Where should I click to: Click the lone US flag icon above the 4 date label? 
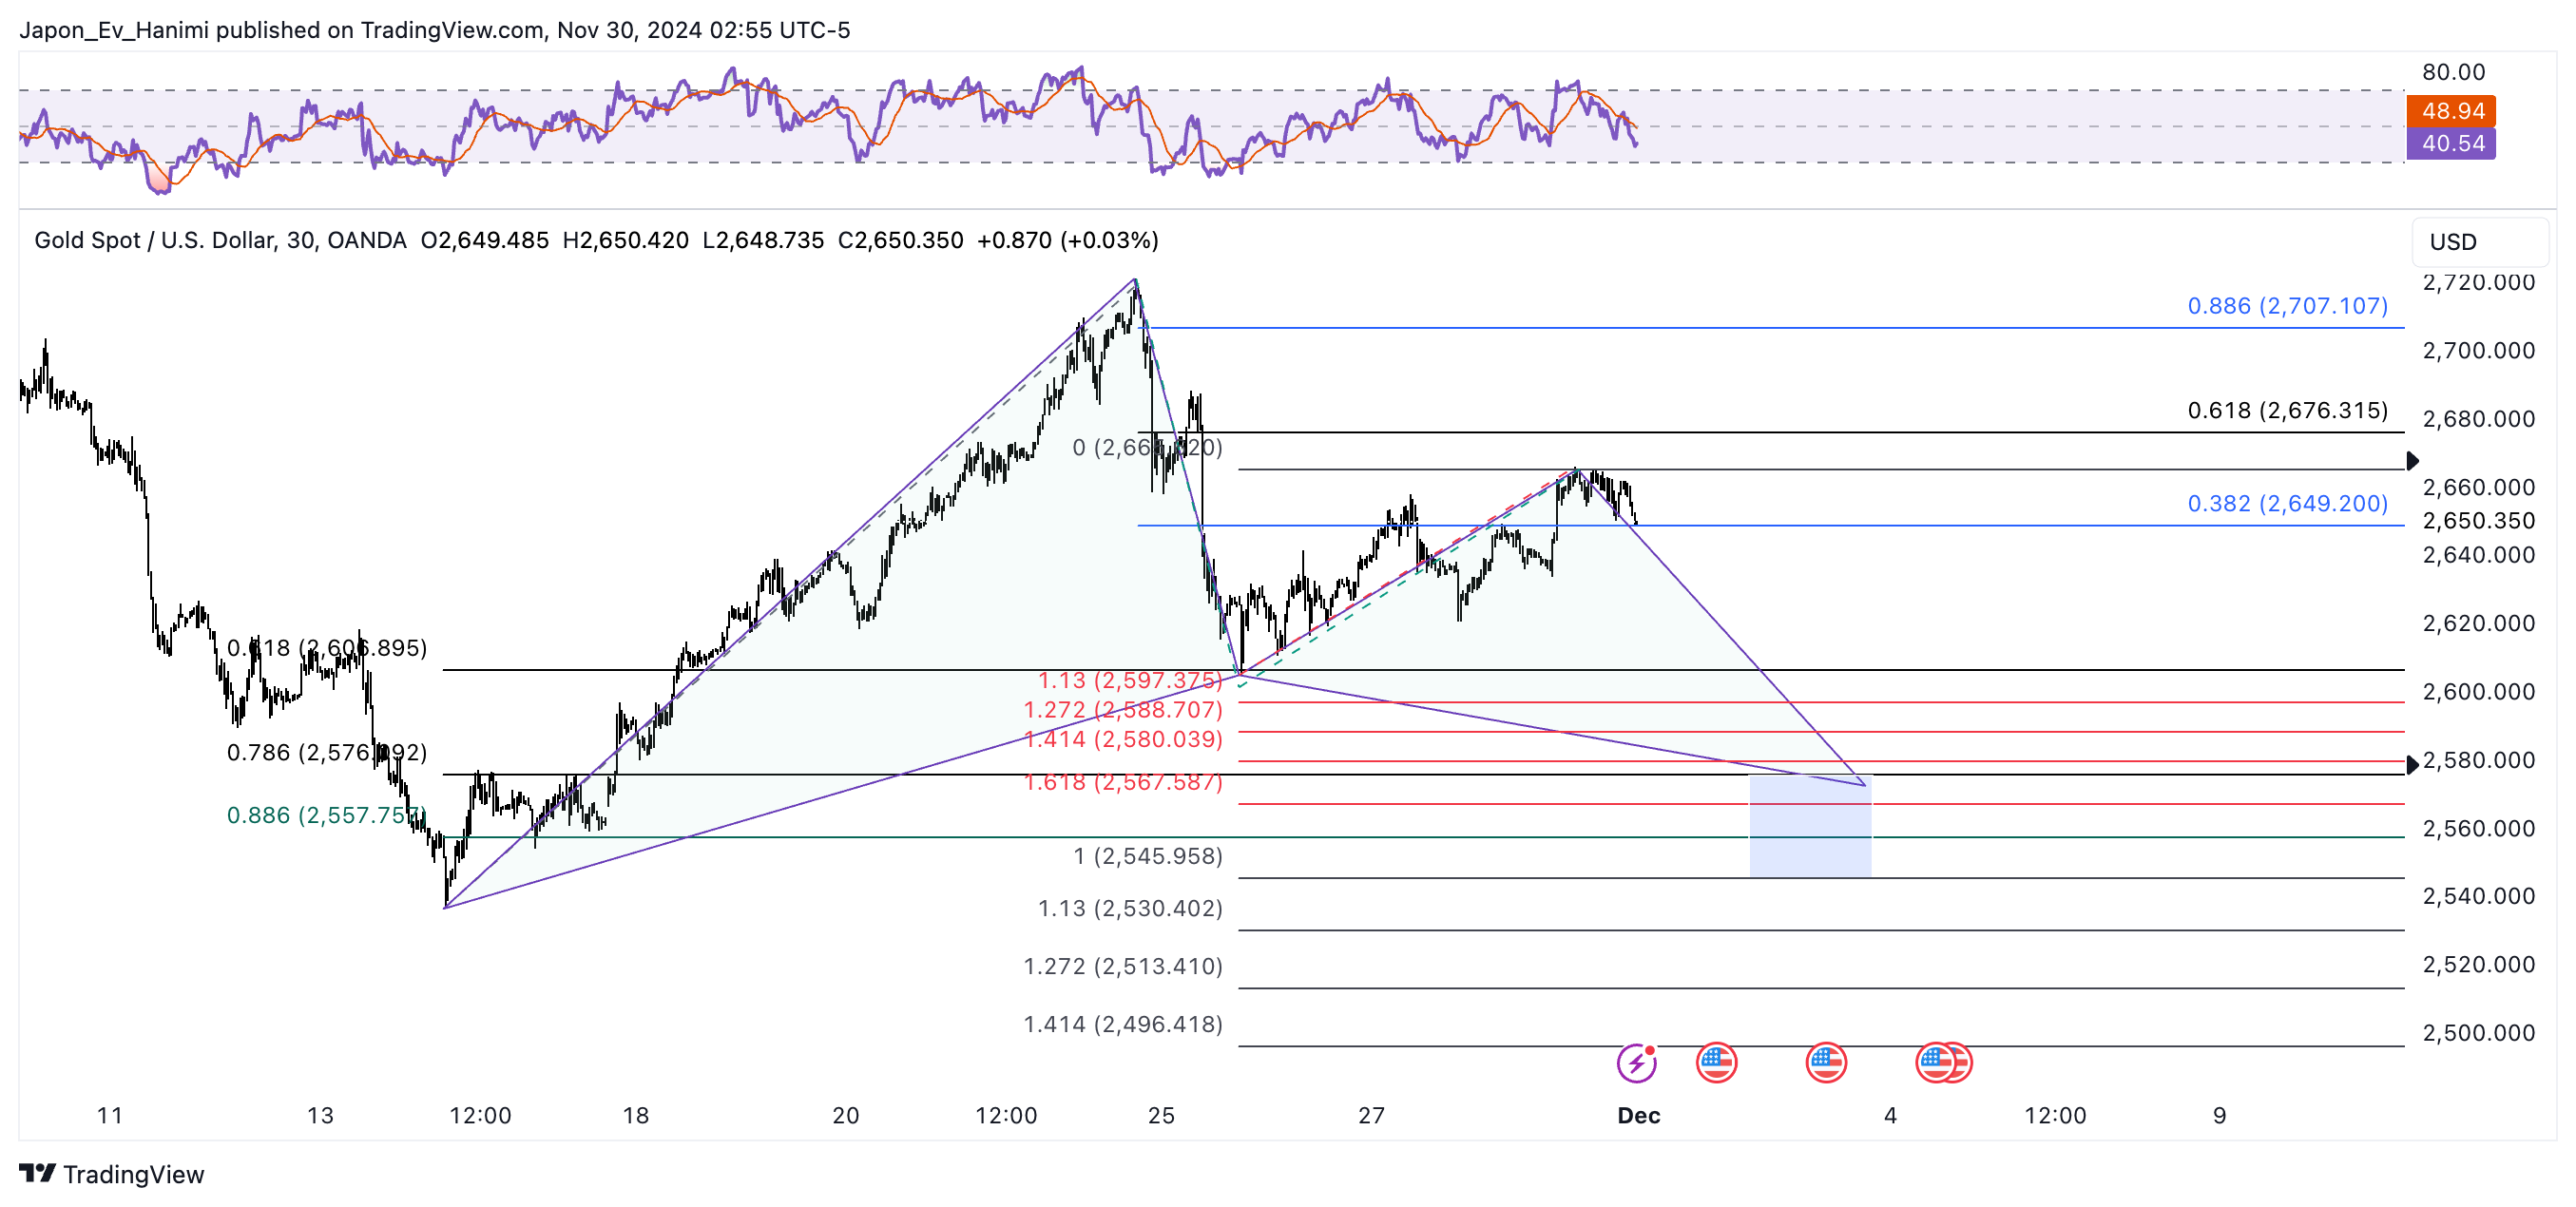(x=1826, y=1063)
